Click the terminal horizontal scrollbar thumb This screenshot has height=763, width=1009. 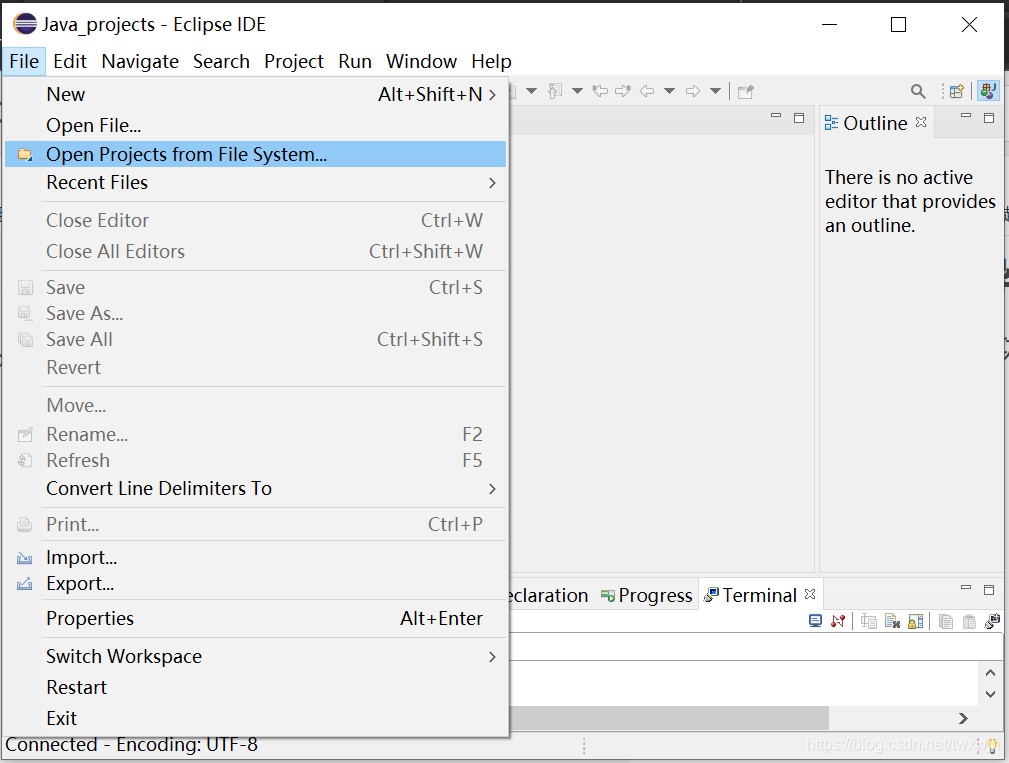(669, 718)
